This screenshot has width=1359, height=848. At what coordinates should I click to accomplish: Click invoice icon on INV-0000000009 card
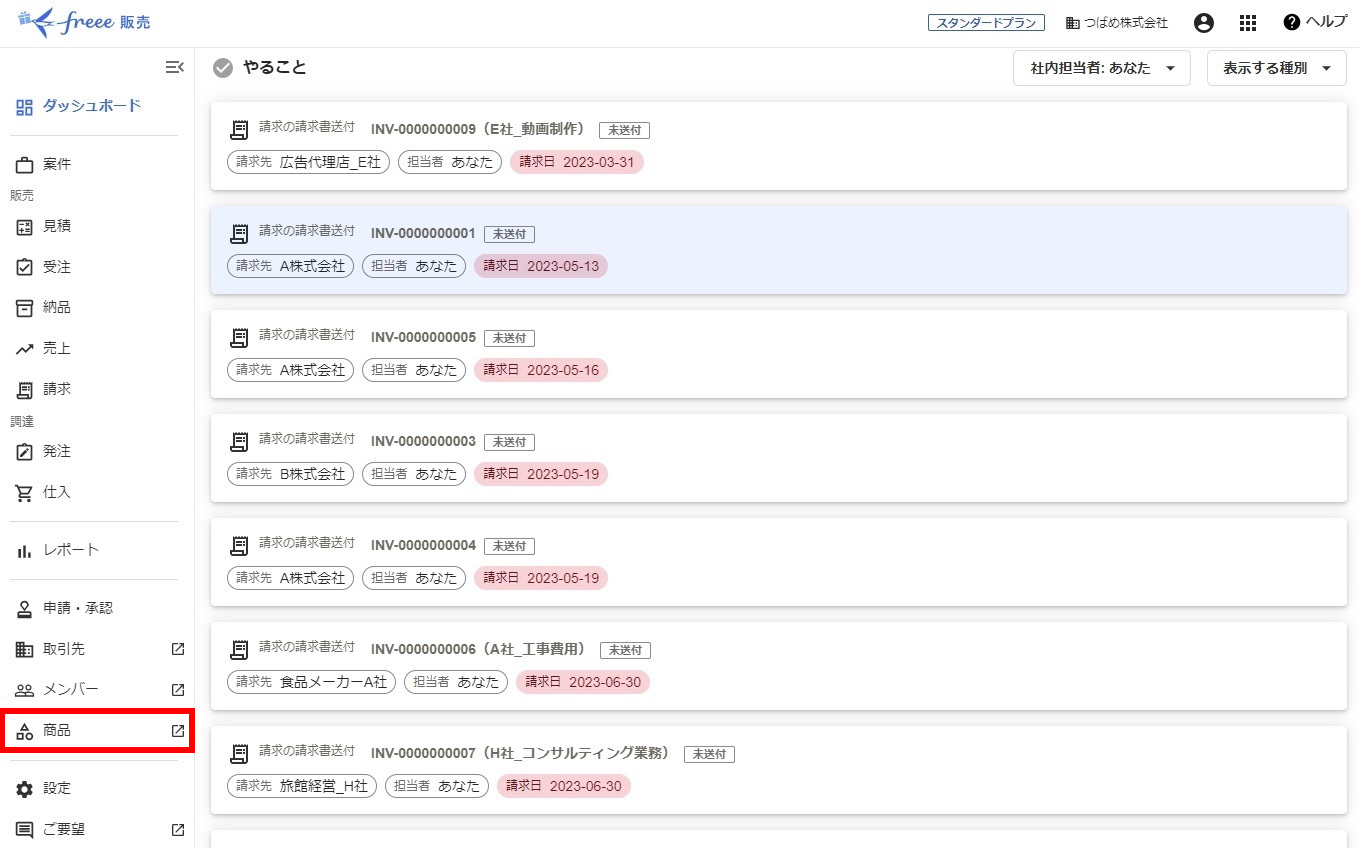click(239, 130)
